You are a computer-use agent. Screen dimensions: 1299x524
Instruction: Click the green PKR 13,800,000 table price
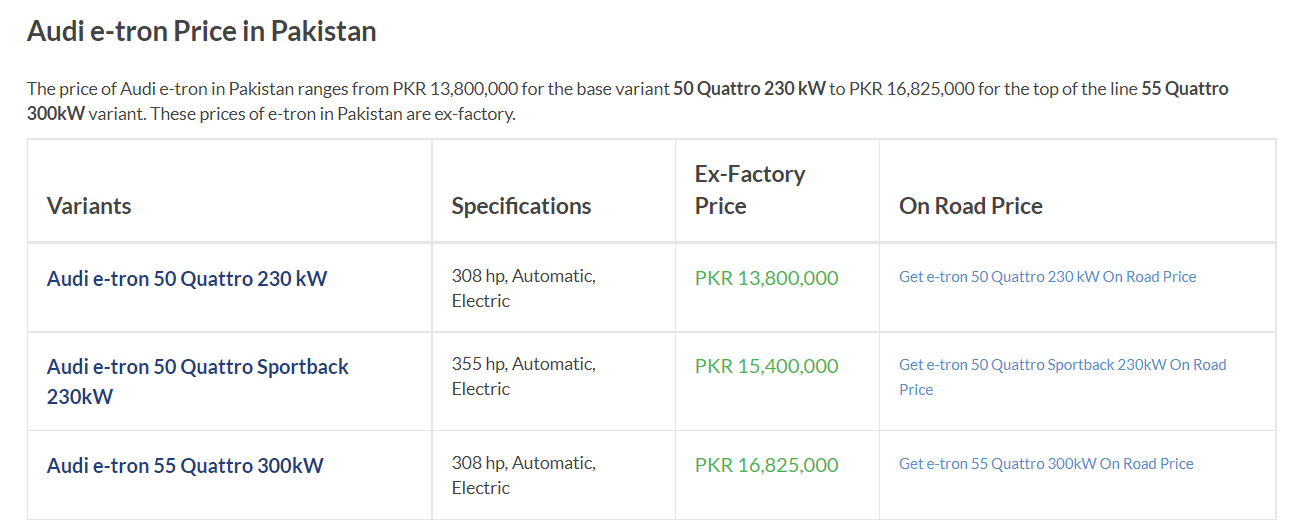point(766,278)
